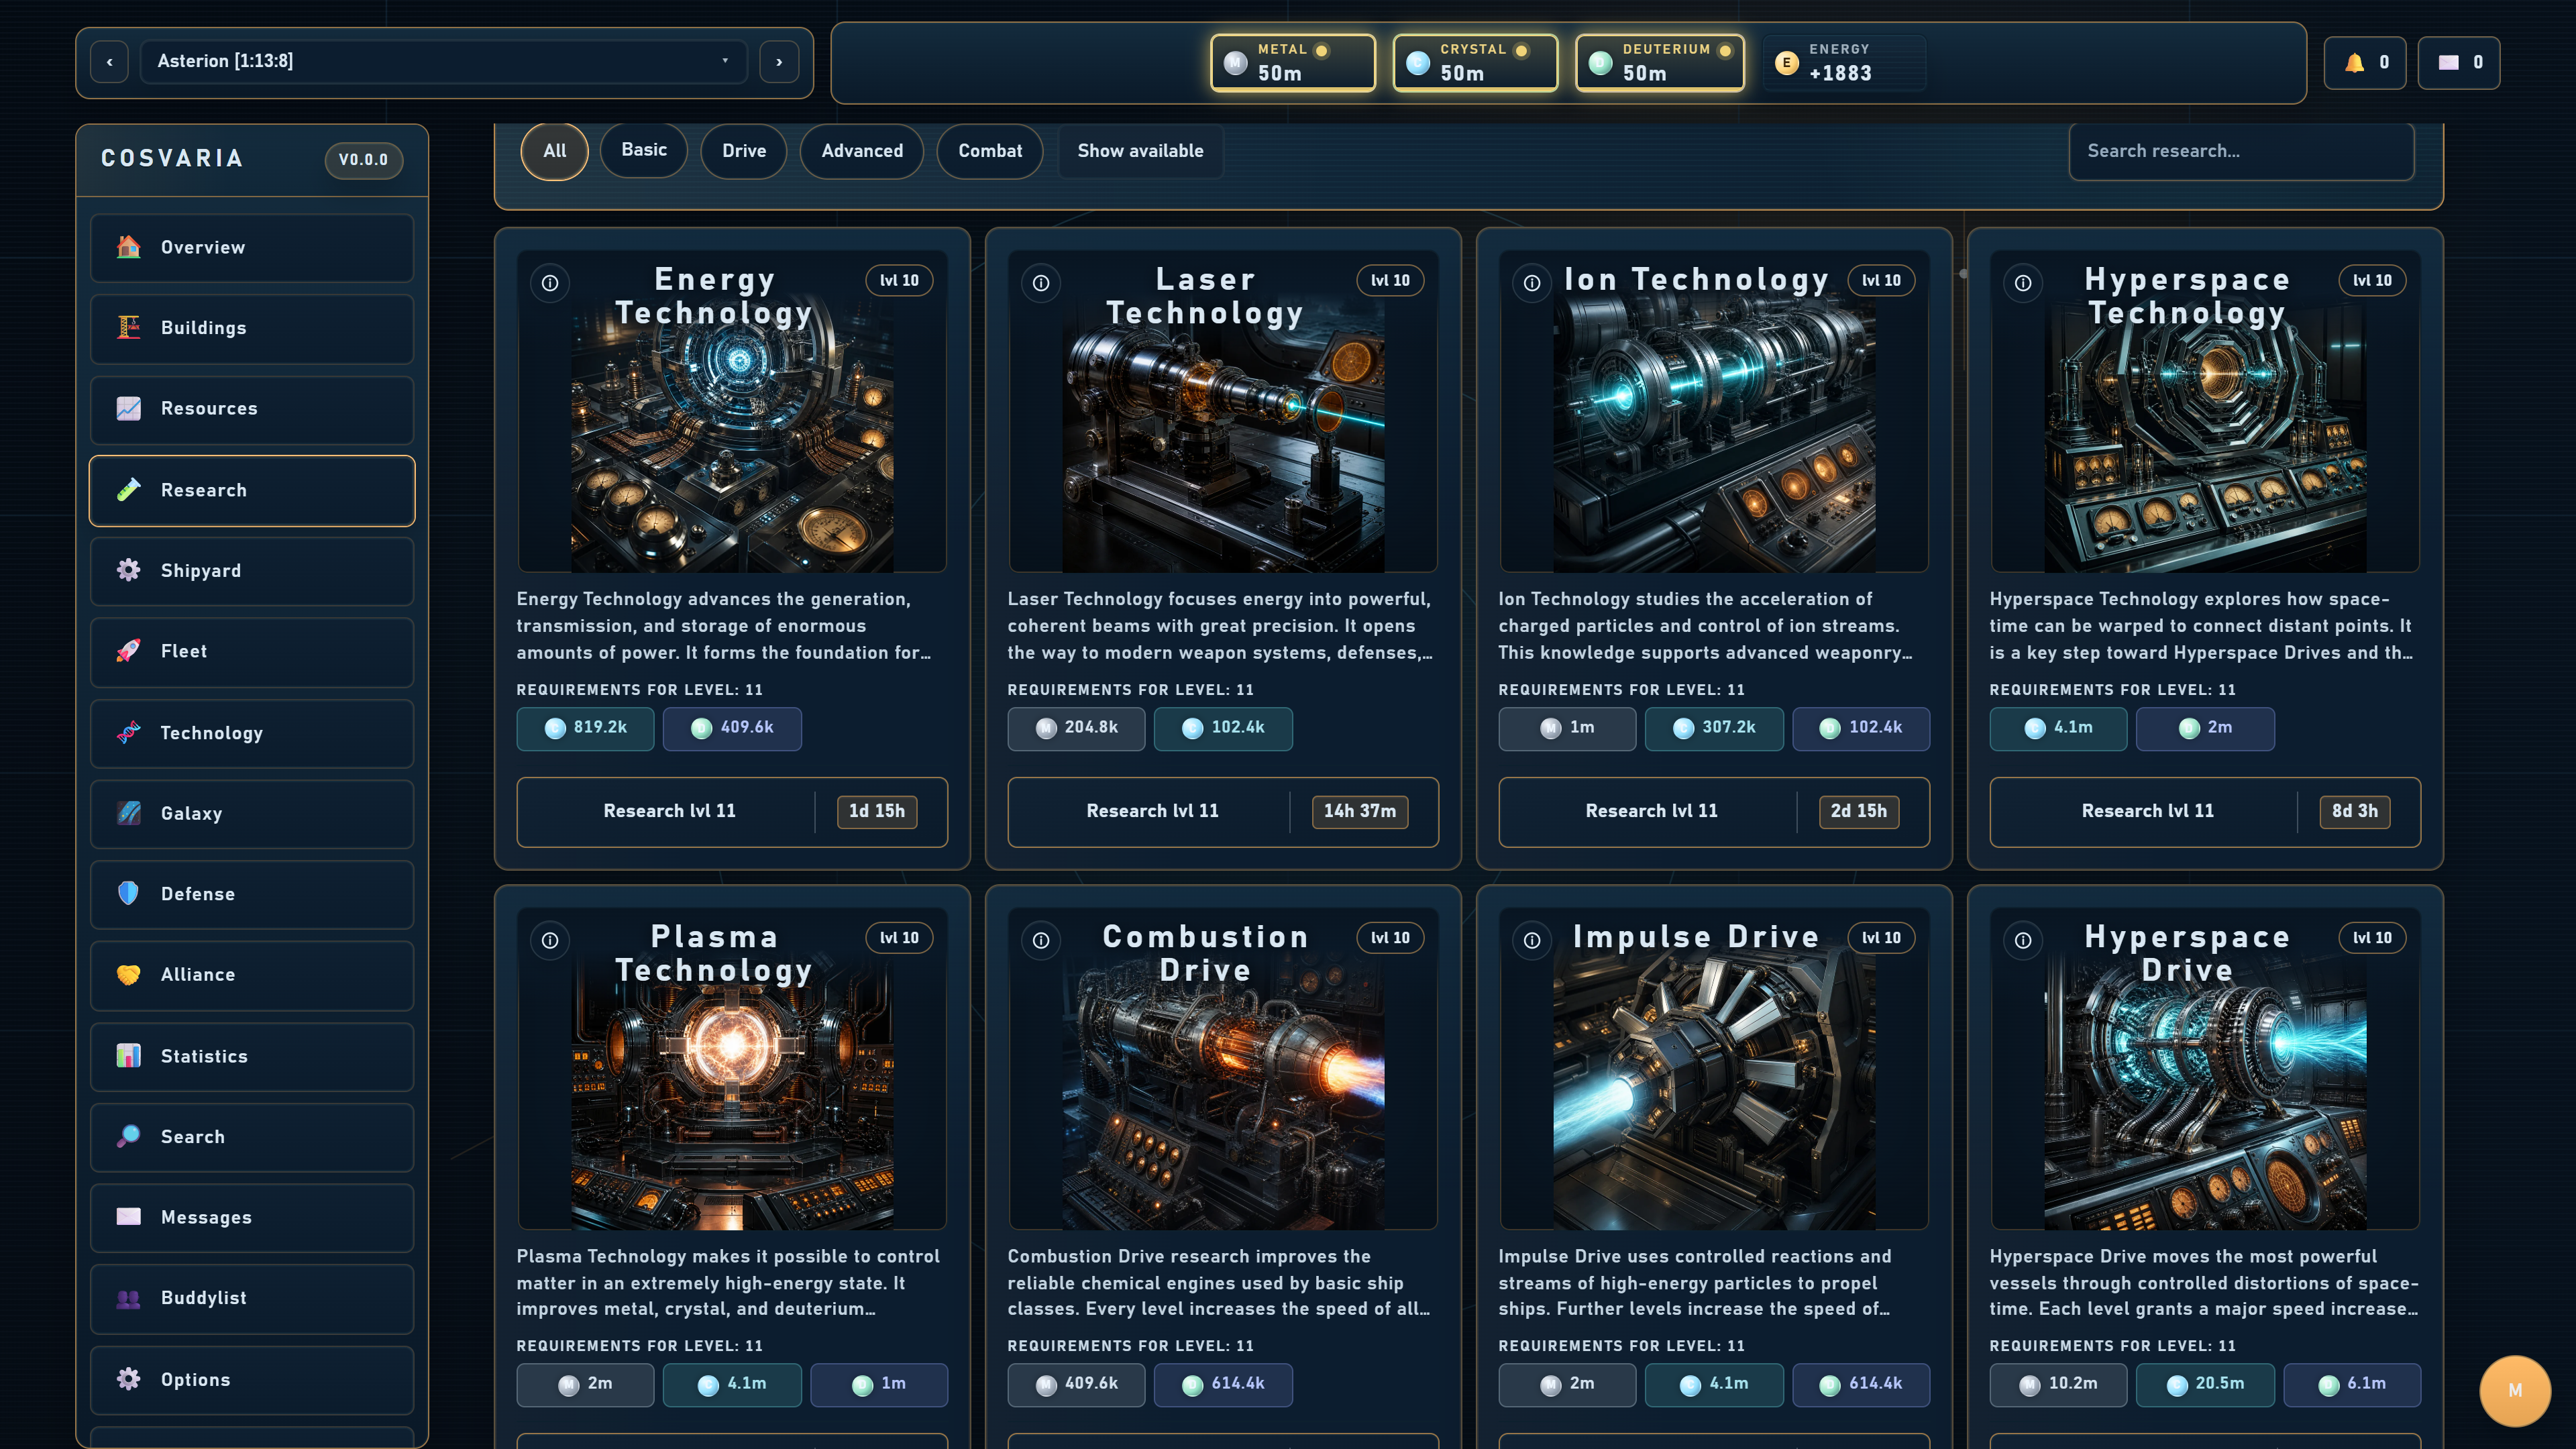Image resolution: width=2576 pixels, height=1449 pixels.
Task: Click the Shipyard gear icon
Action: point(128,570)
